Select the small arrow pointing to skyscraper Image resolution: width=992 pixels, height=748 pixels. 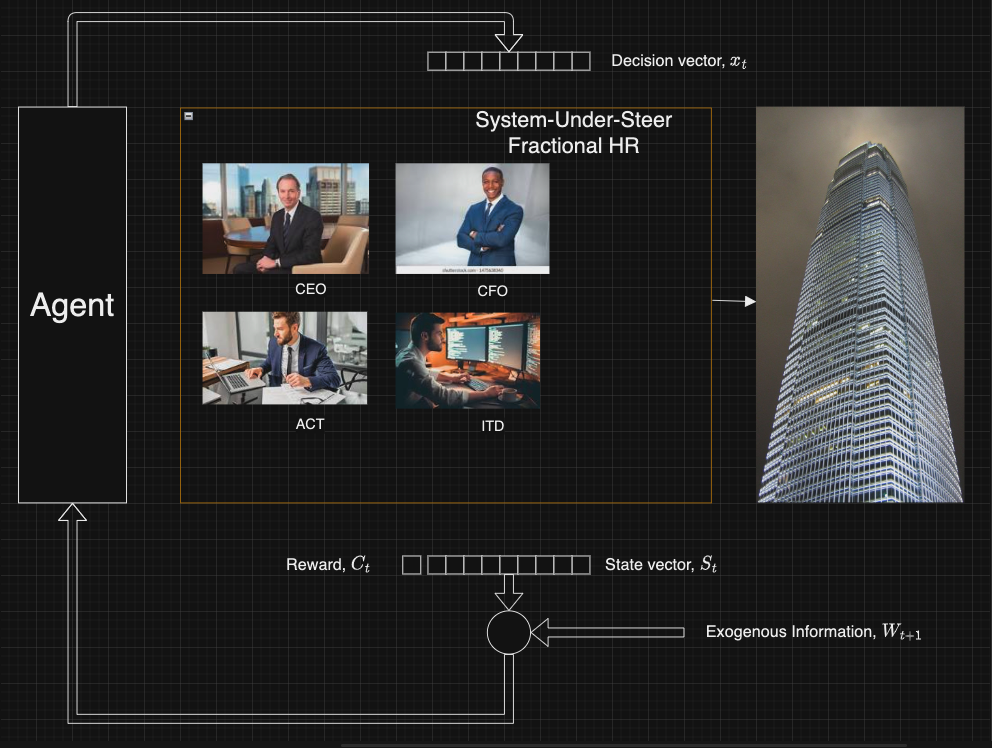pos(734,300)
